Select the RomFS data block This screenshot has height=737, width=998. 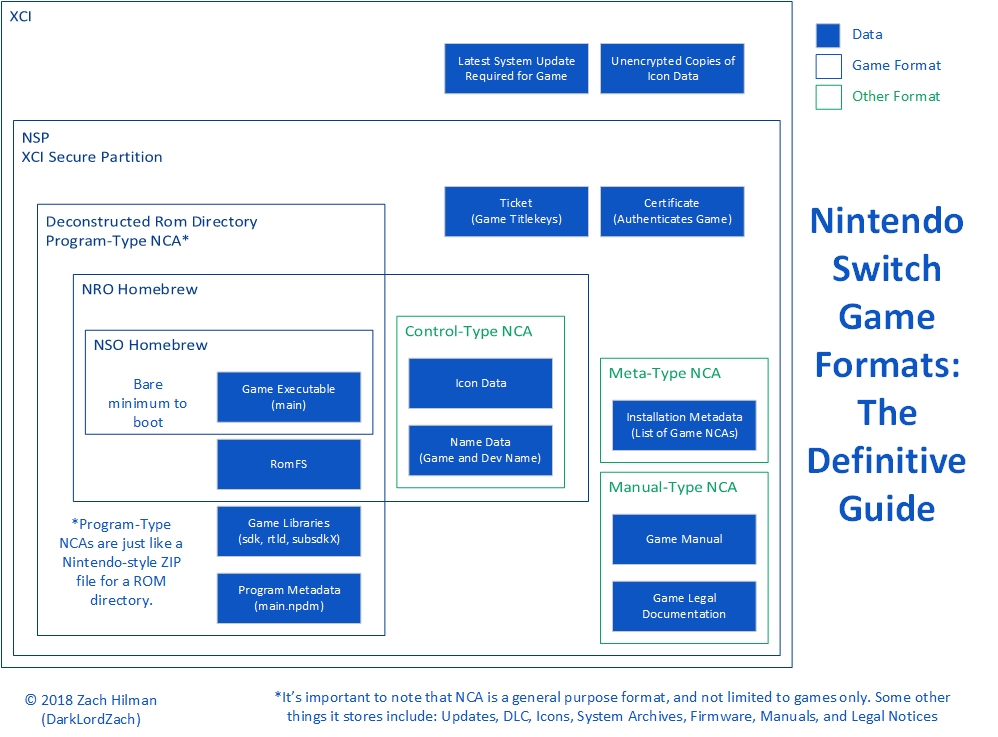coord(288,464)
